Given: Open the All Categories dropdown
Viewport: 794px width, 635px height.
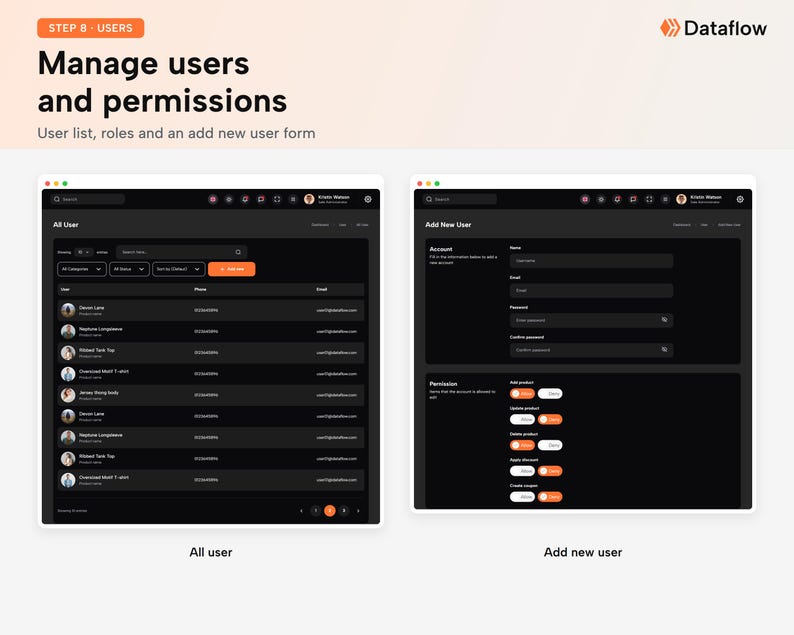Looking at the screenshot, I should pos(82,269).
